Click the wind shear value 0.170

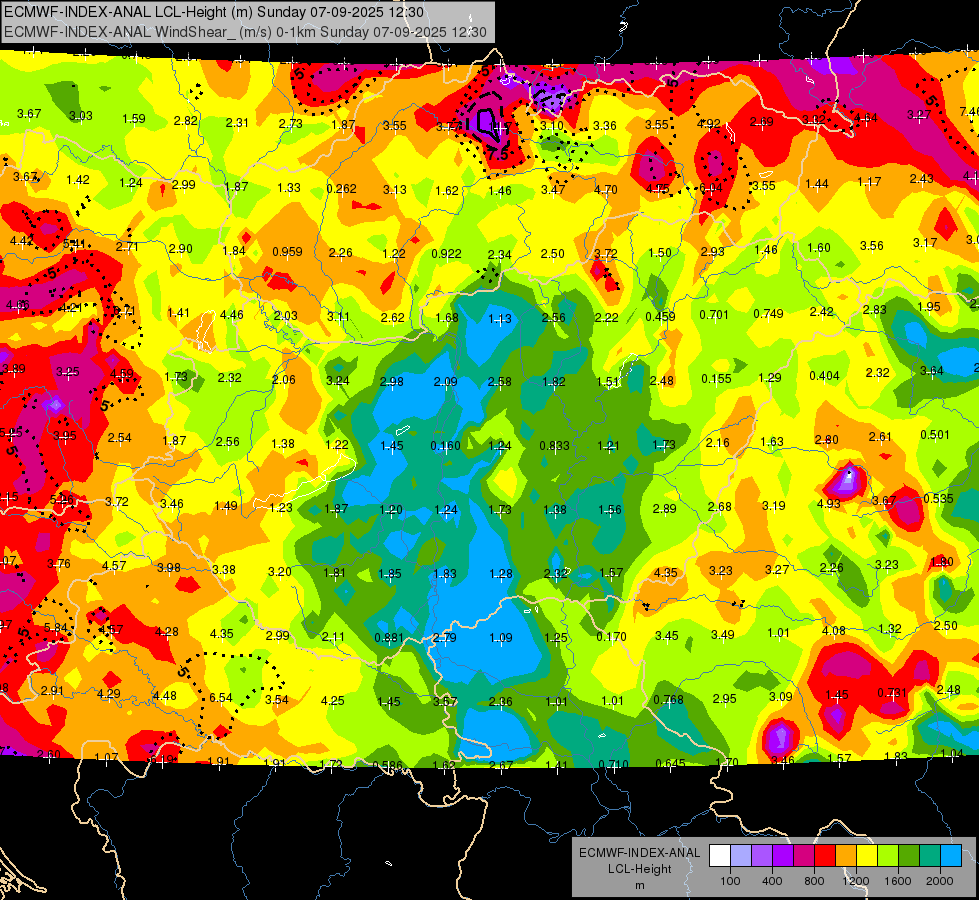611,637
